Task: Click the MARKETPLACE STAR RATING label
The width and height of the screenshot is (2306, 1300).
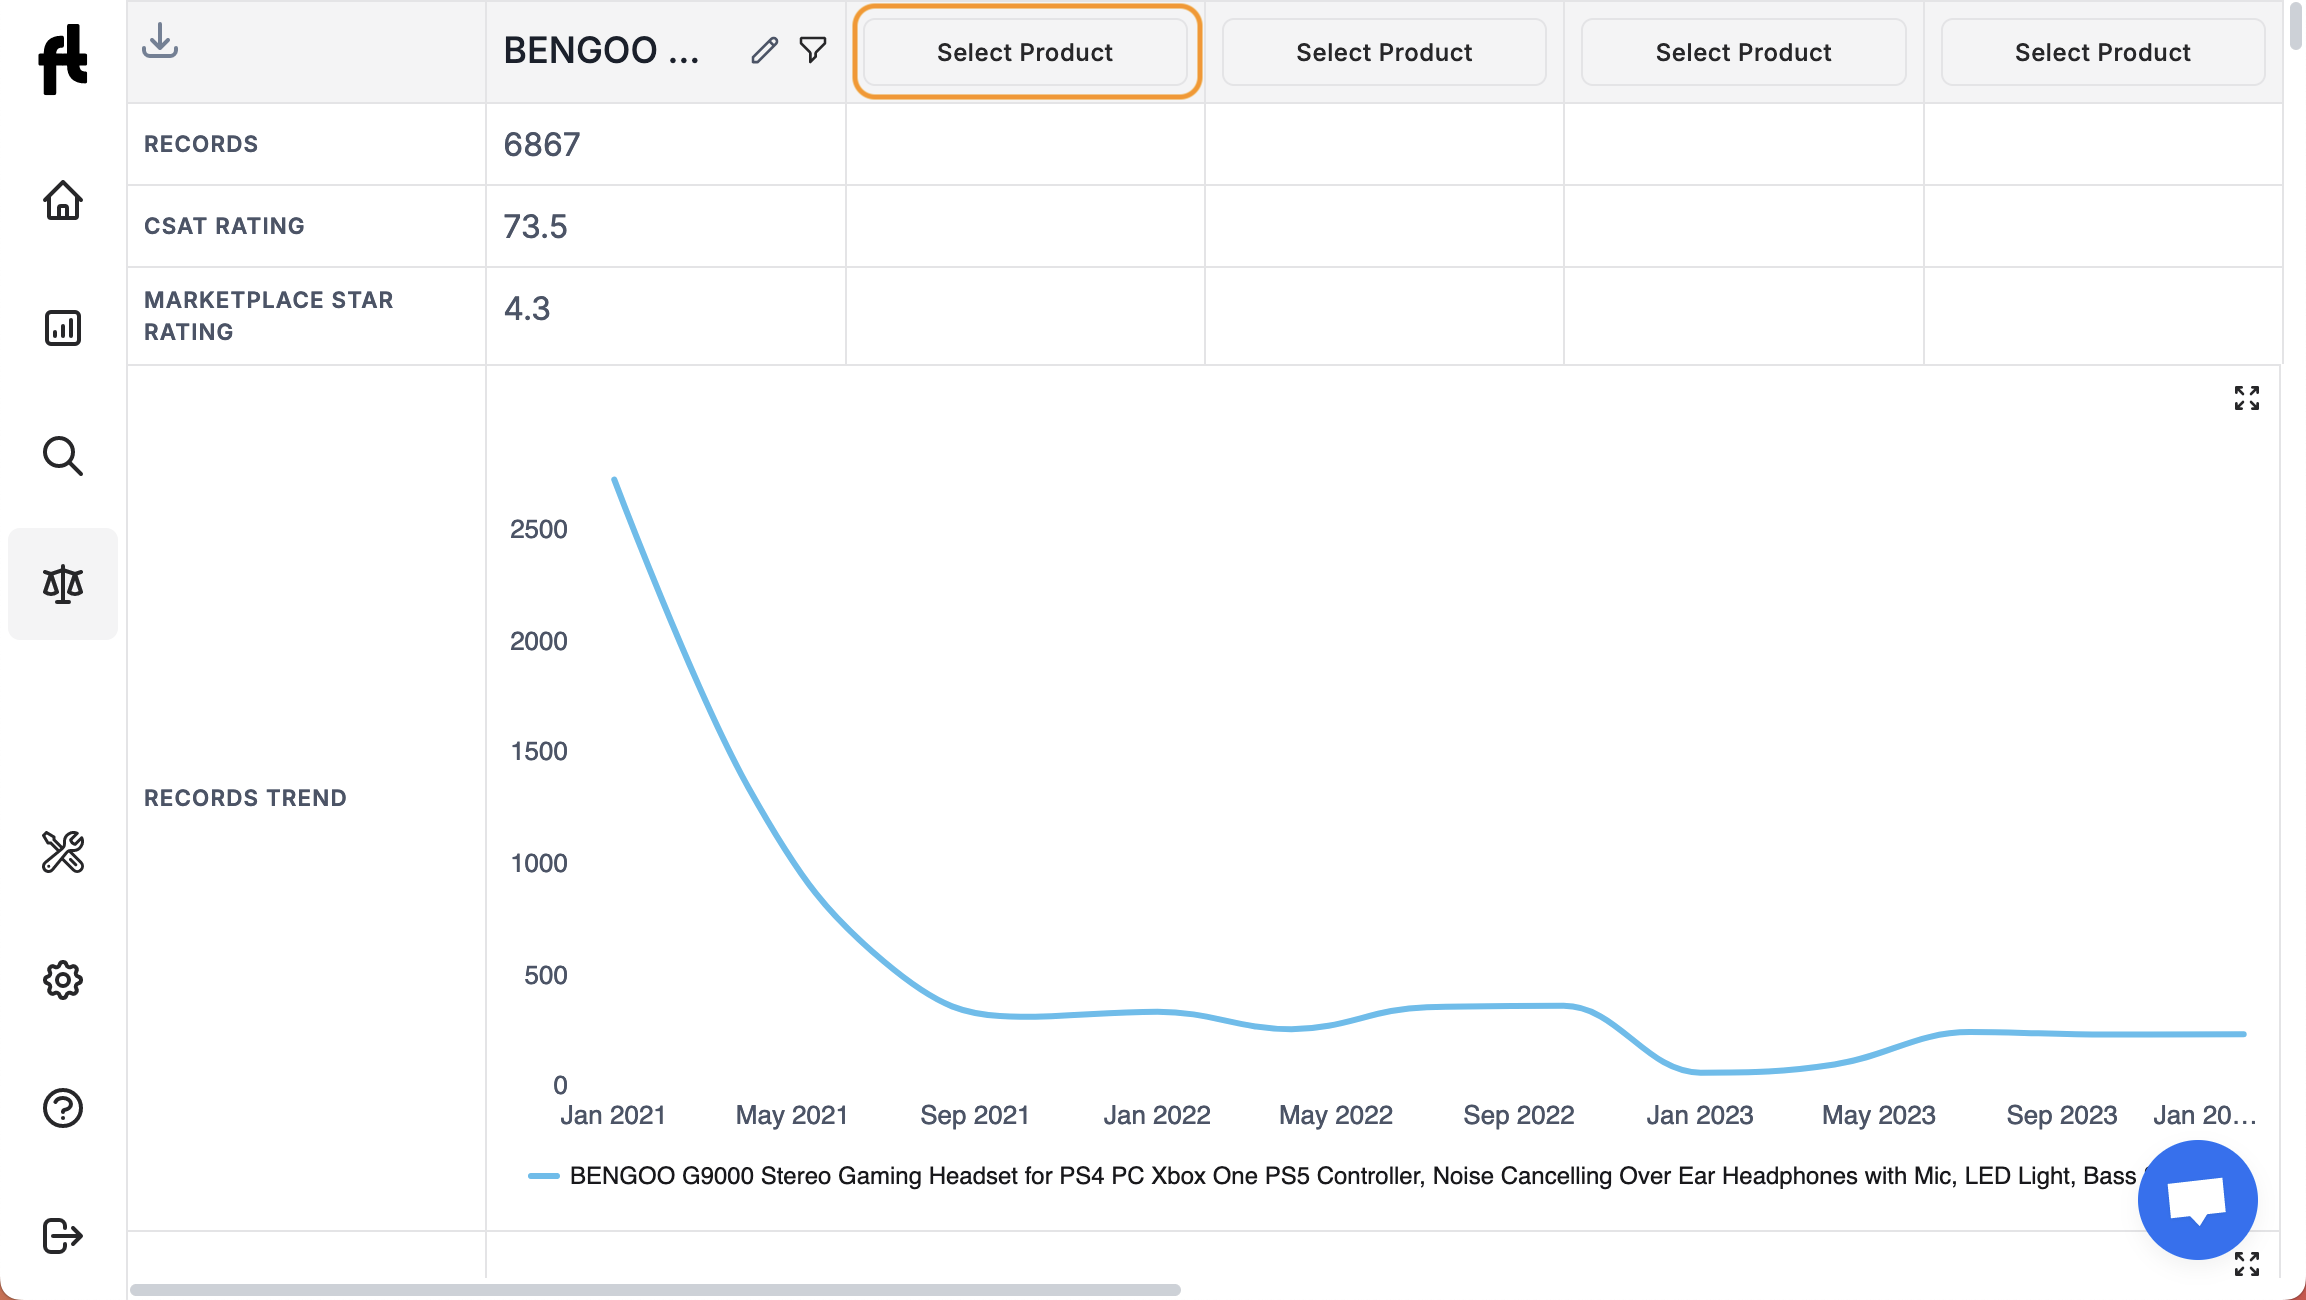Action: point(268,316)
